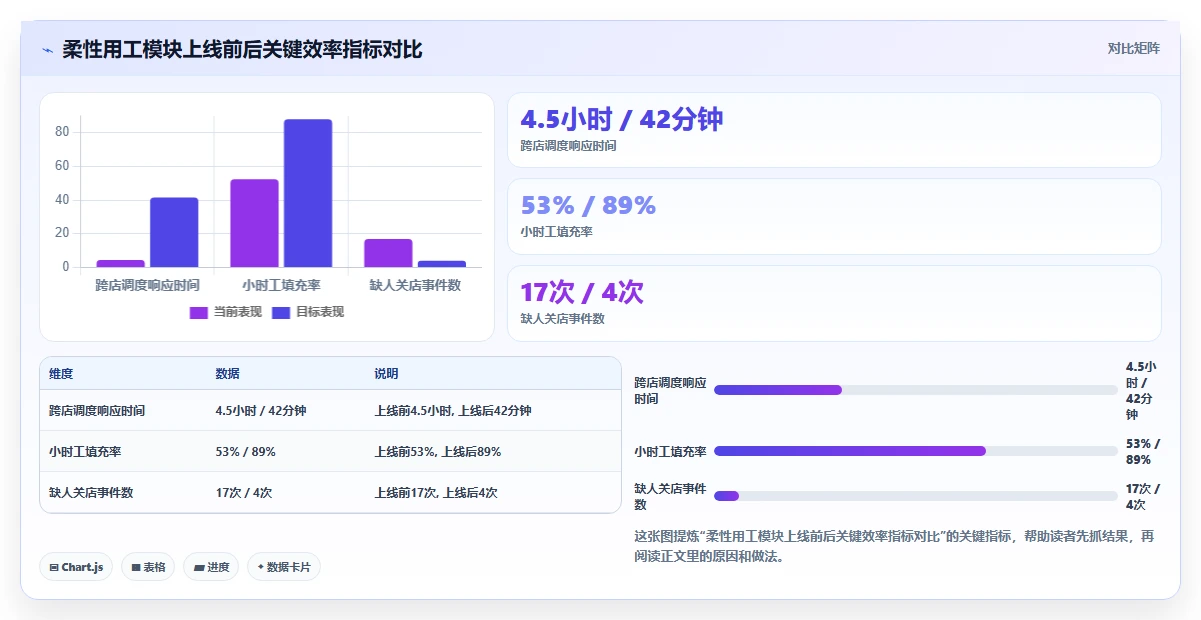The image size is (1201, 620).
Task: Click the purple 缺人关店事件数 chart bar
Action: tap(388, 253)
